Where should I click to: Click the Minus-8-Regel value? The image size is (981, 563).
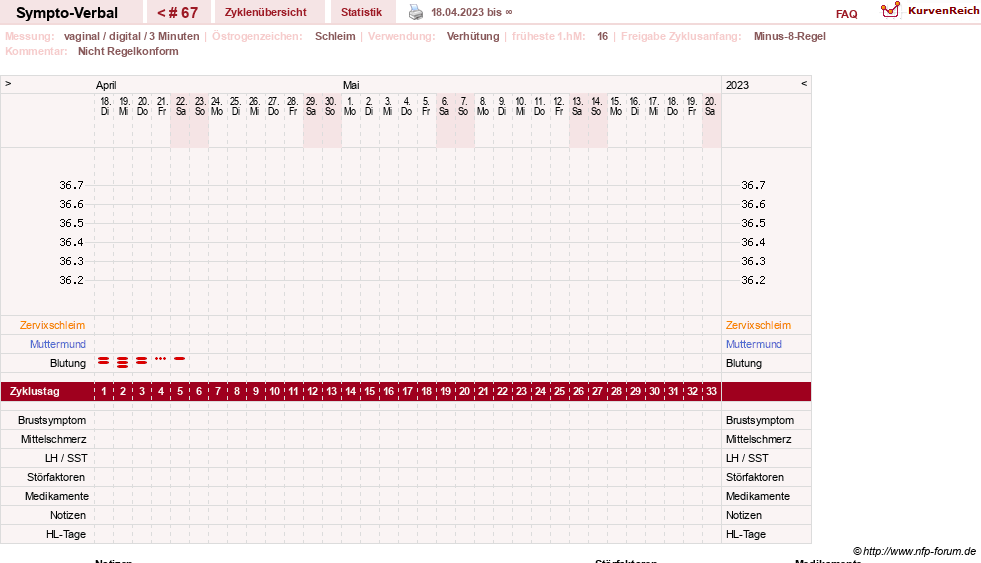point(790,36)
